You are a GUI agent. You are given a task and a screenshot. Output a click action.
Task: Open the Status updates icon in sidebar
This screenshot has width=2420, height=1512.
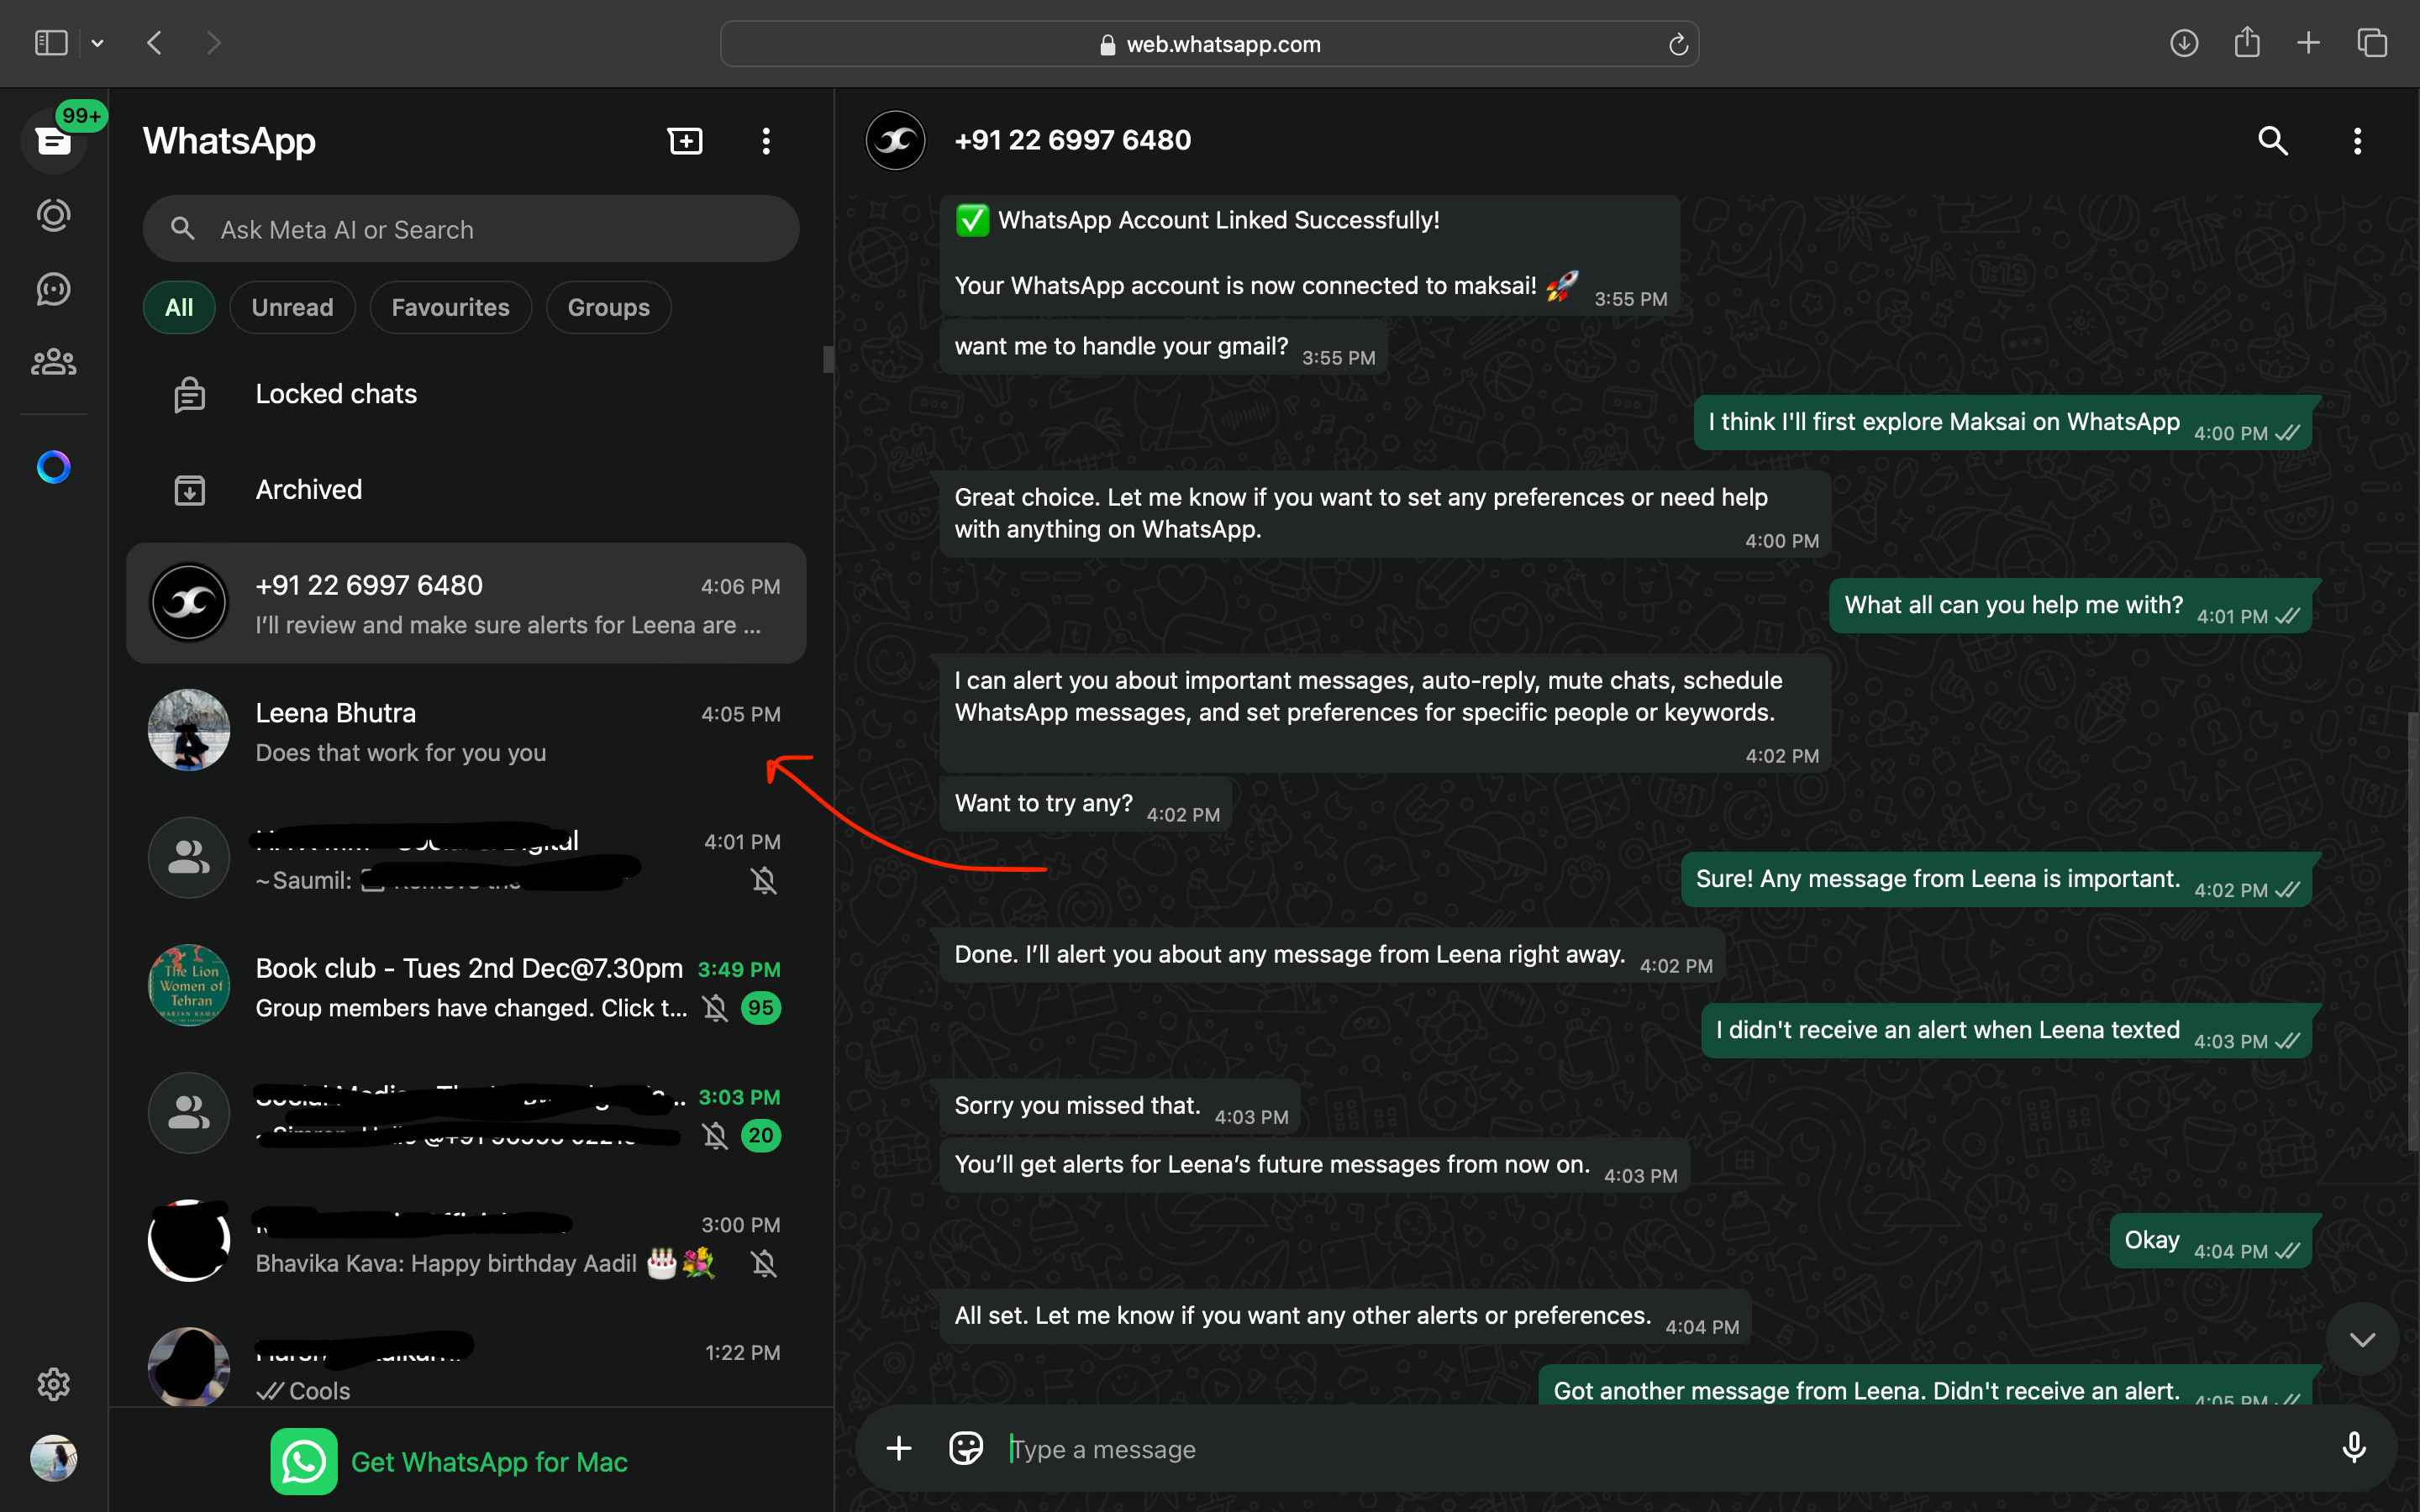pos(53,215)
